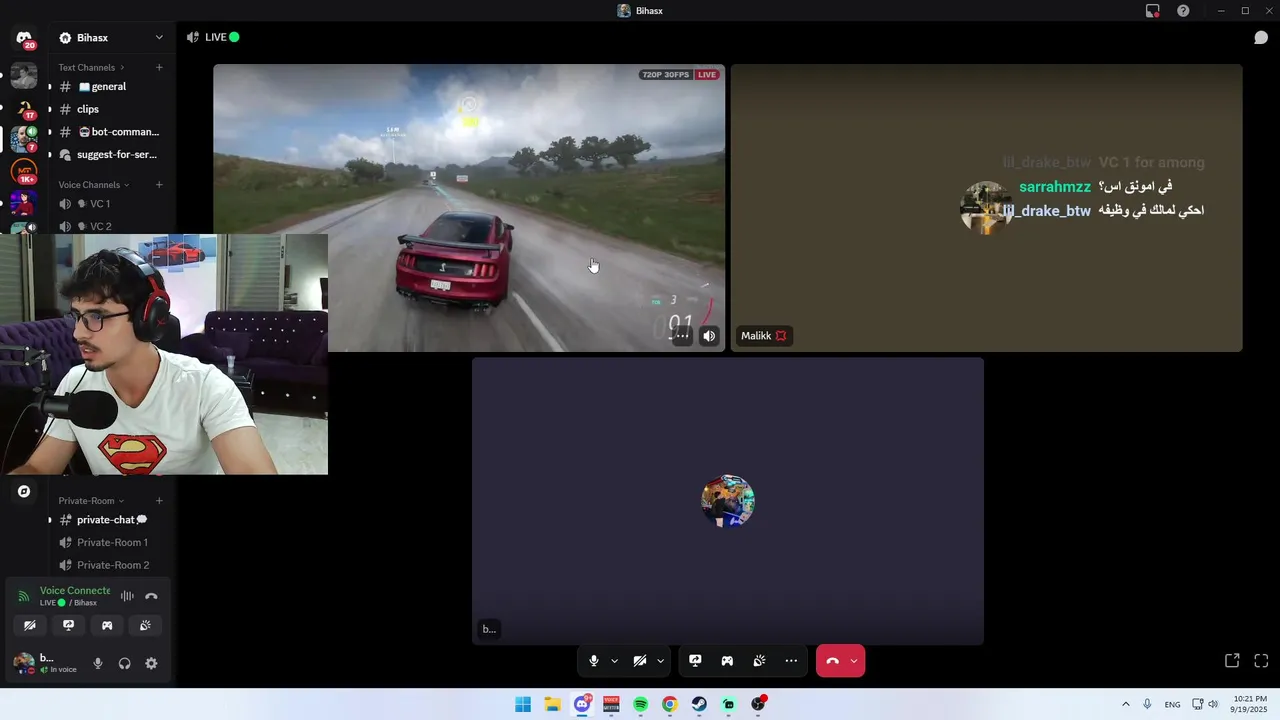Image resolution: width=1280 pixels, height=720 pixels.
Task: Open Discord inbox icon in title bar
Action: [x=1153, y=11]
